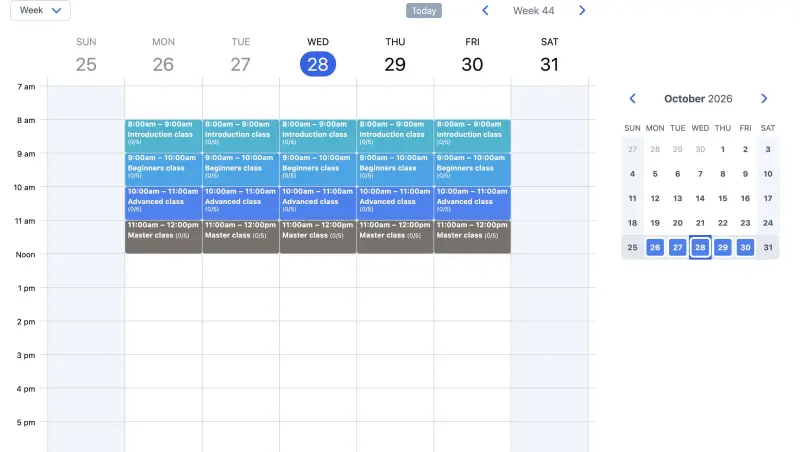
Task: Open Monday 8:00am Introduction class
Action: [x=163, y=136]
